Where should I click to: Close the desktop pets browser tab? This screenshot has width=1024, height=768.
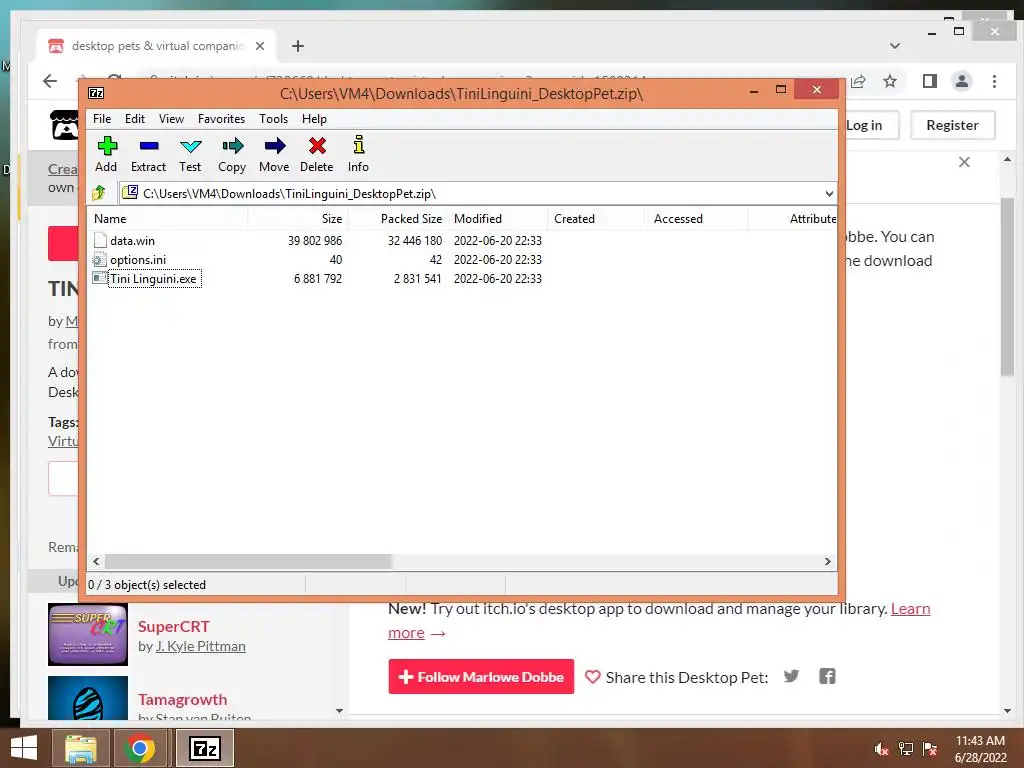(x=260, y=46)
